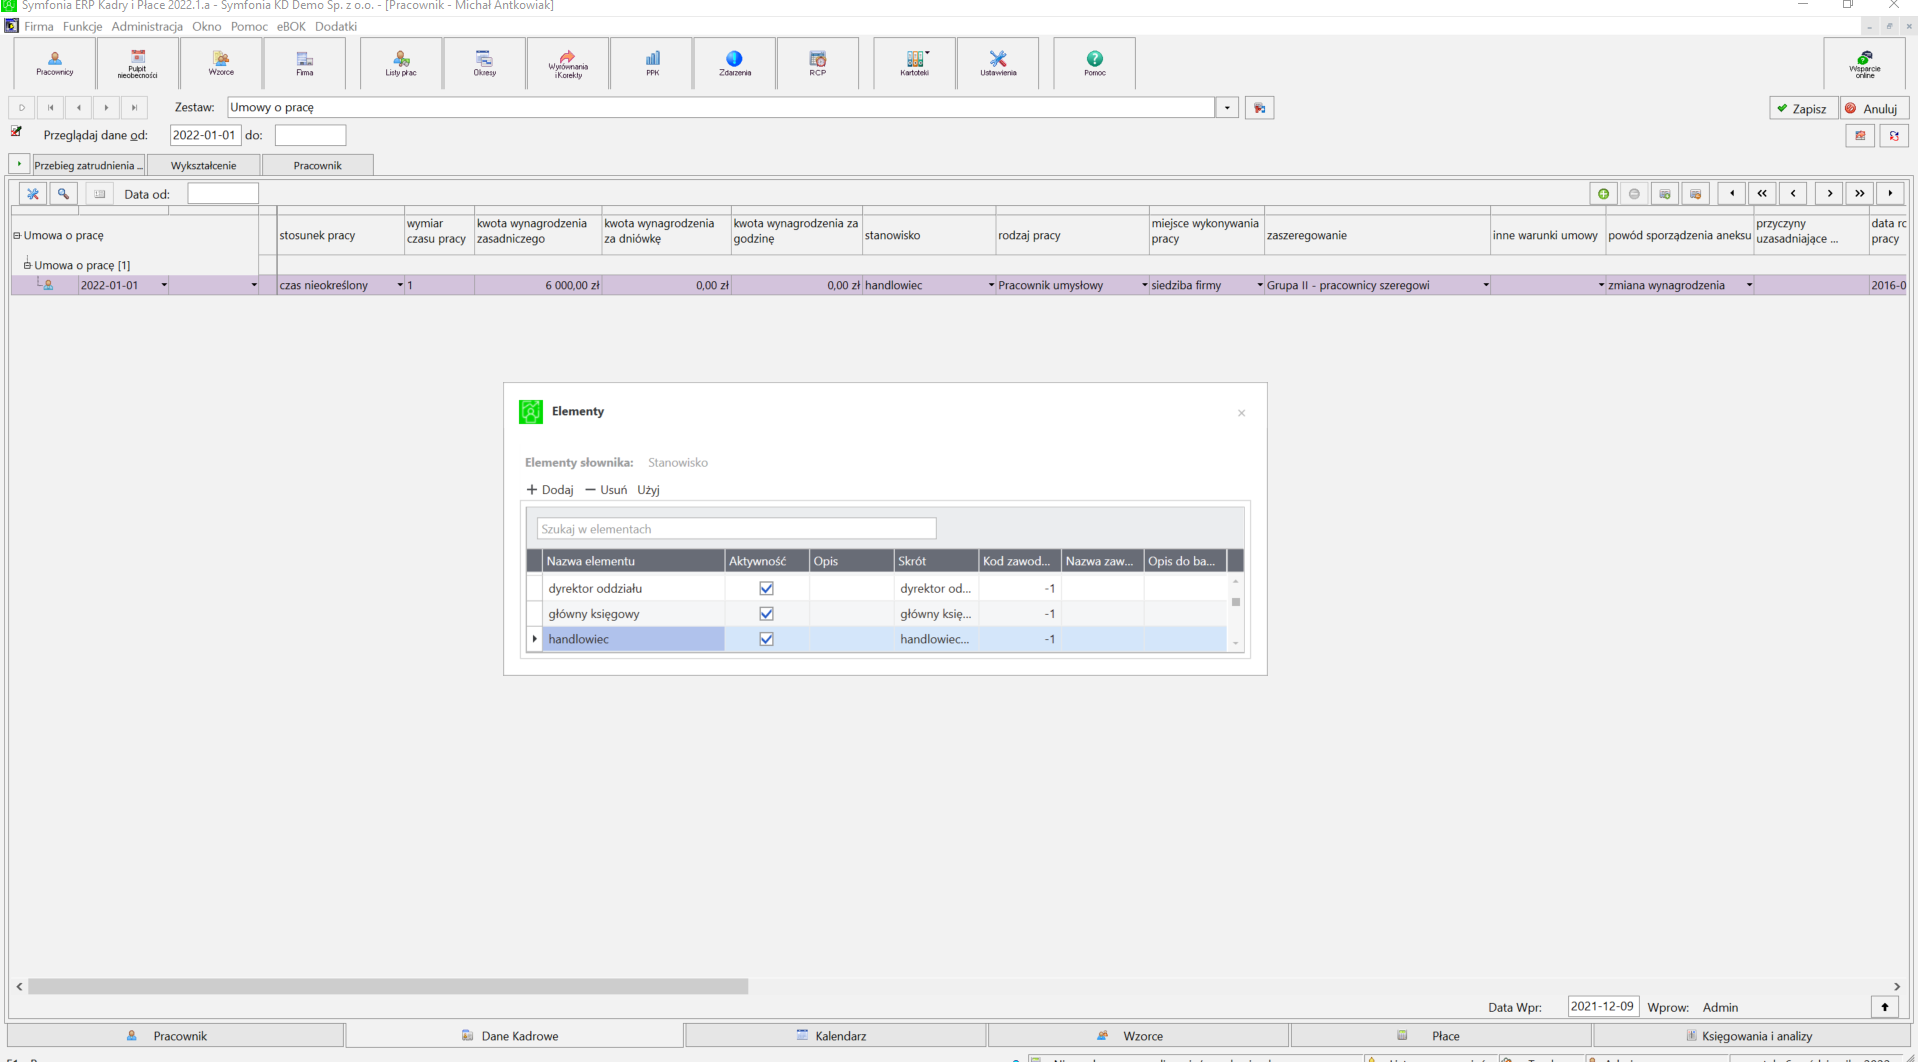Open the Administracja menu
This screenshot has height=1062, width=1918.
147,26
